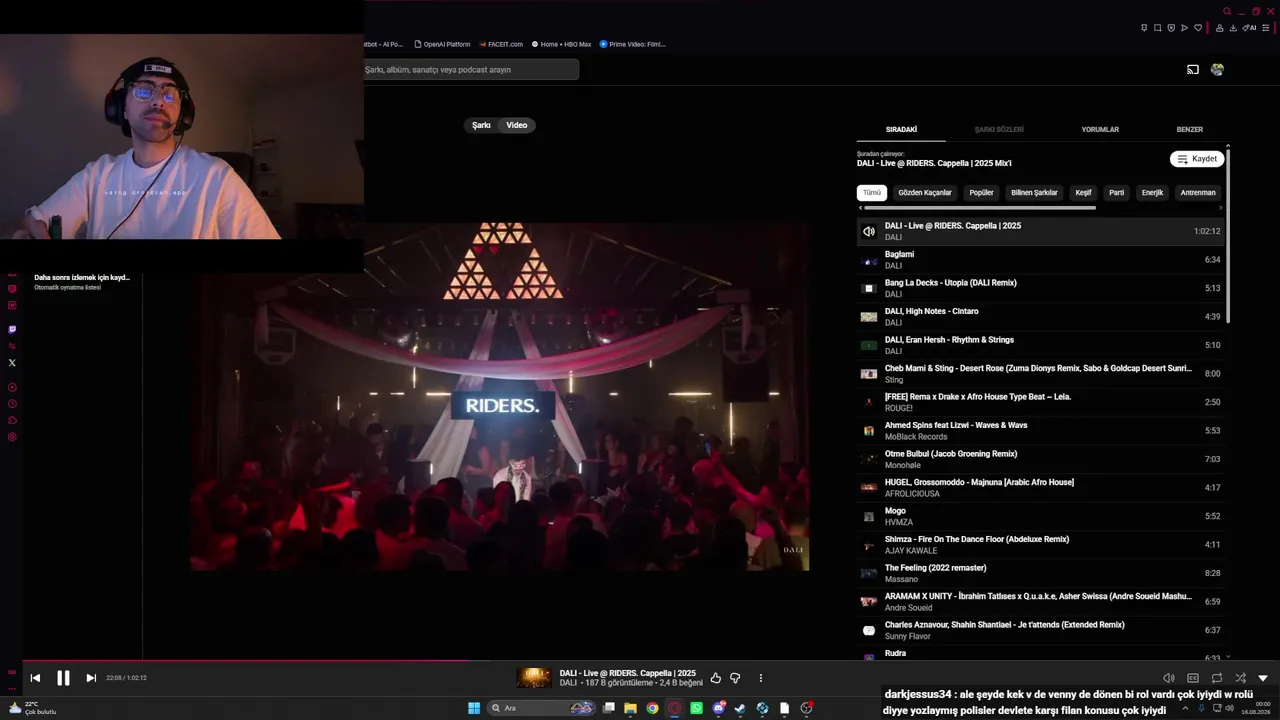1280x720 pixels.
Task: Click the volume speaker icon in the player bar
Action: pyautogui.click(x=1169, y=678)
